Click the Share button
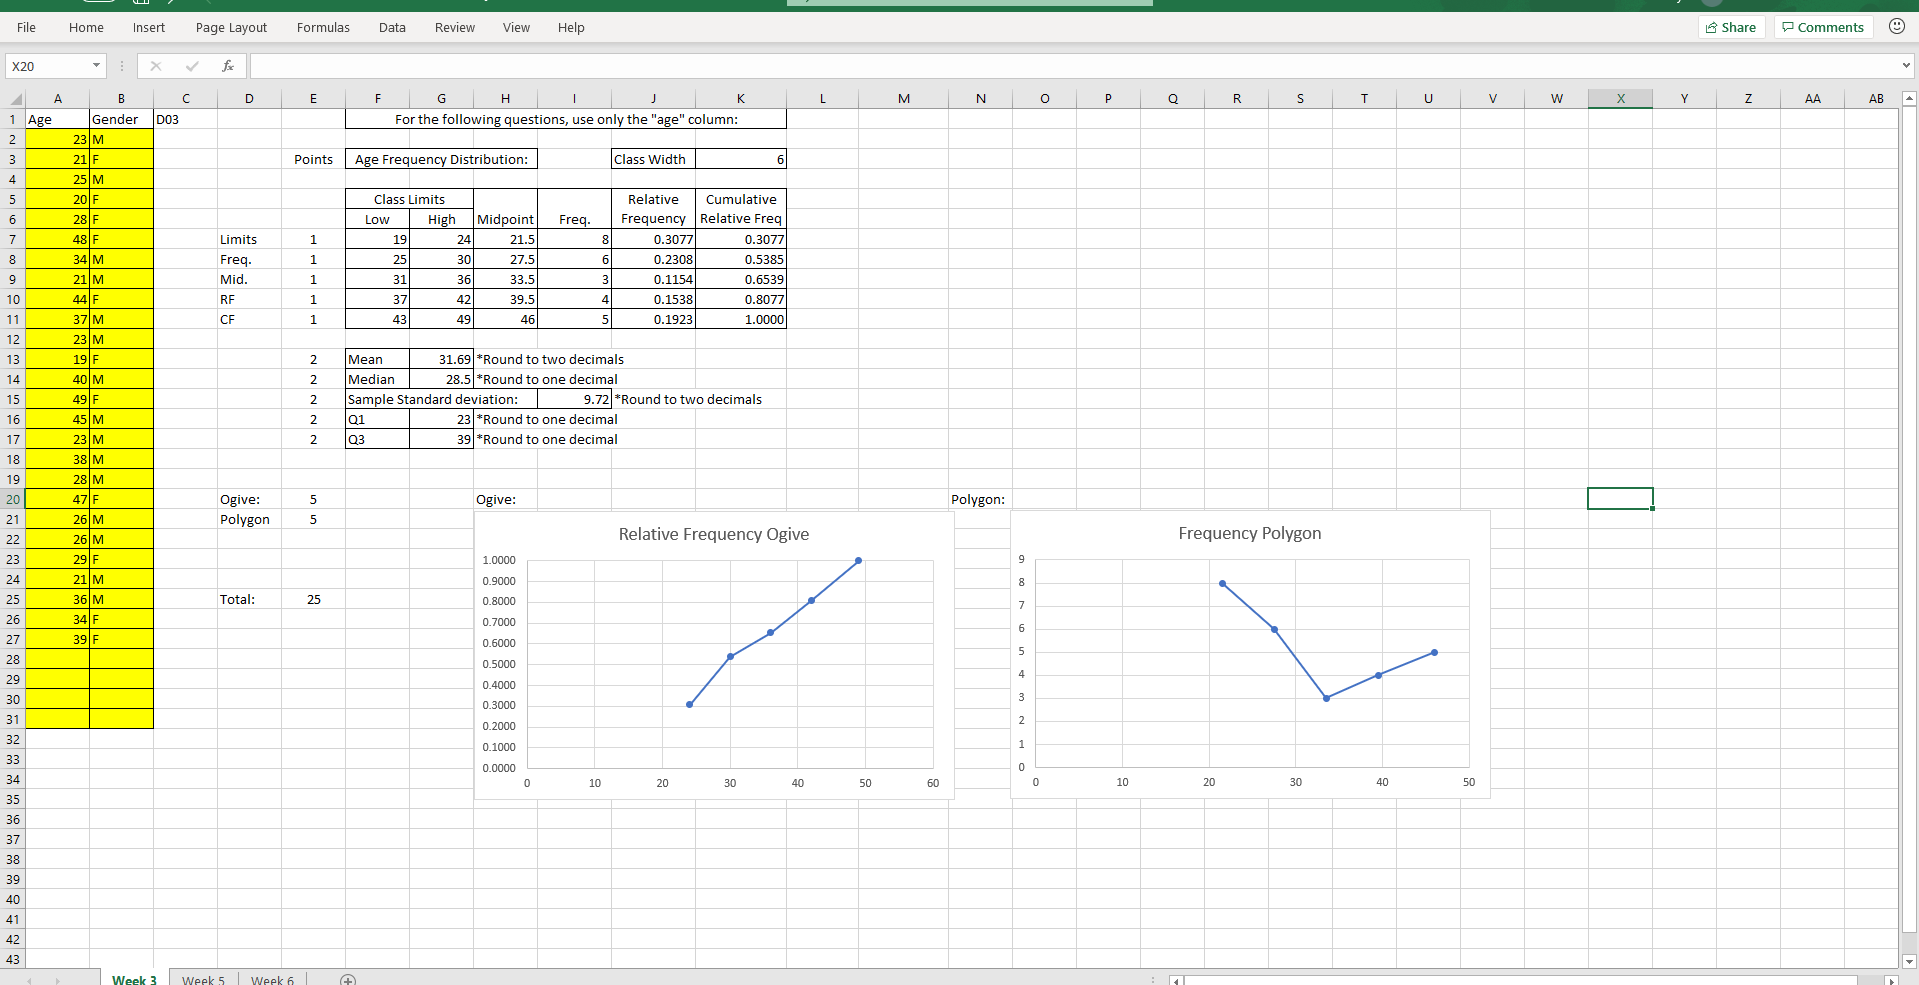Image resolution: width=1919 pixels, height=985 pixels. pyautogui.click(x=1731, y=27)
